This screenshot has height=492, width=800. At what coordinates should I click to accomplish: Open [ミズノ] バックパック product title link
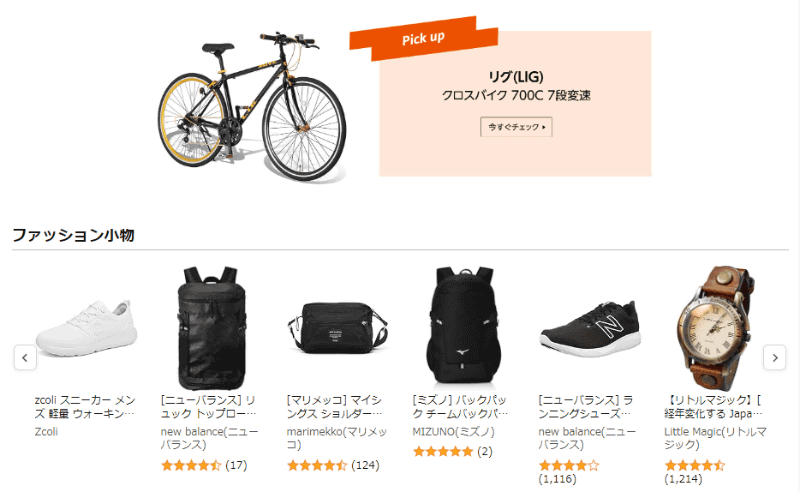click(460, 407)
